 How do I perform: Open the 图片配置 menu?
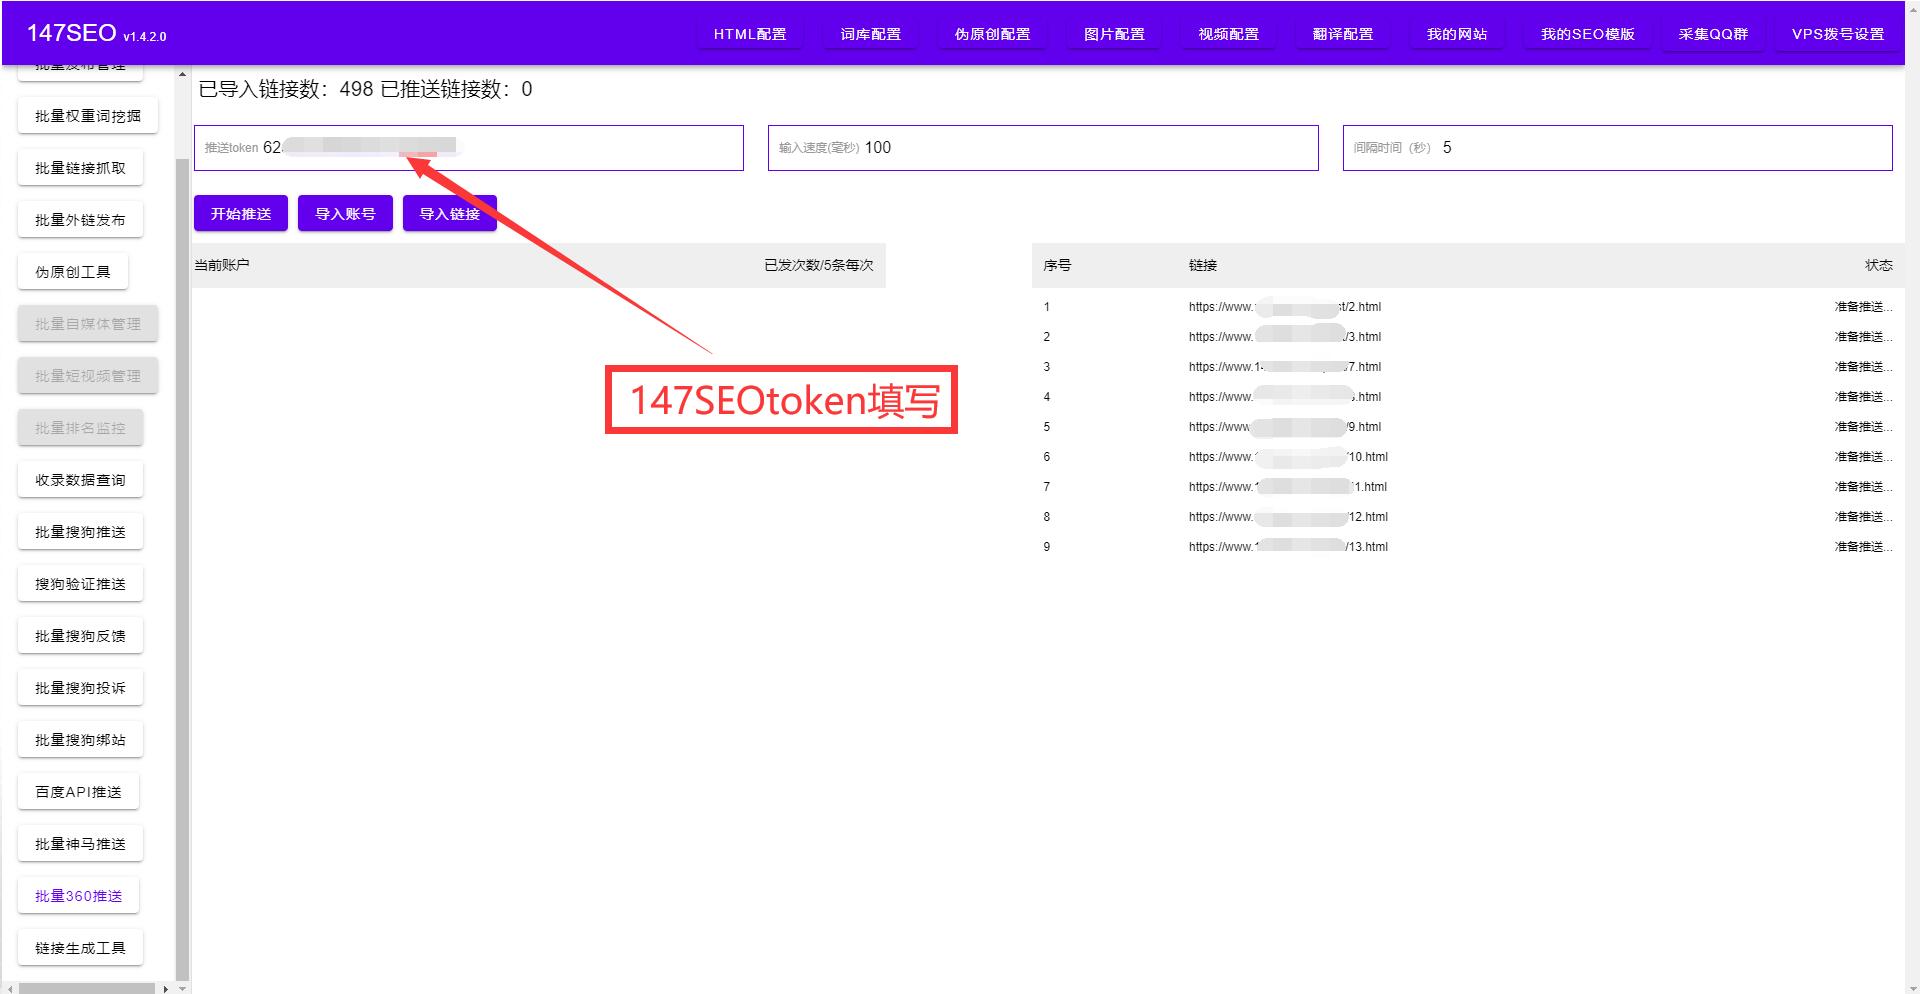coord(1114,34)
